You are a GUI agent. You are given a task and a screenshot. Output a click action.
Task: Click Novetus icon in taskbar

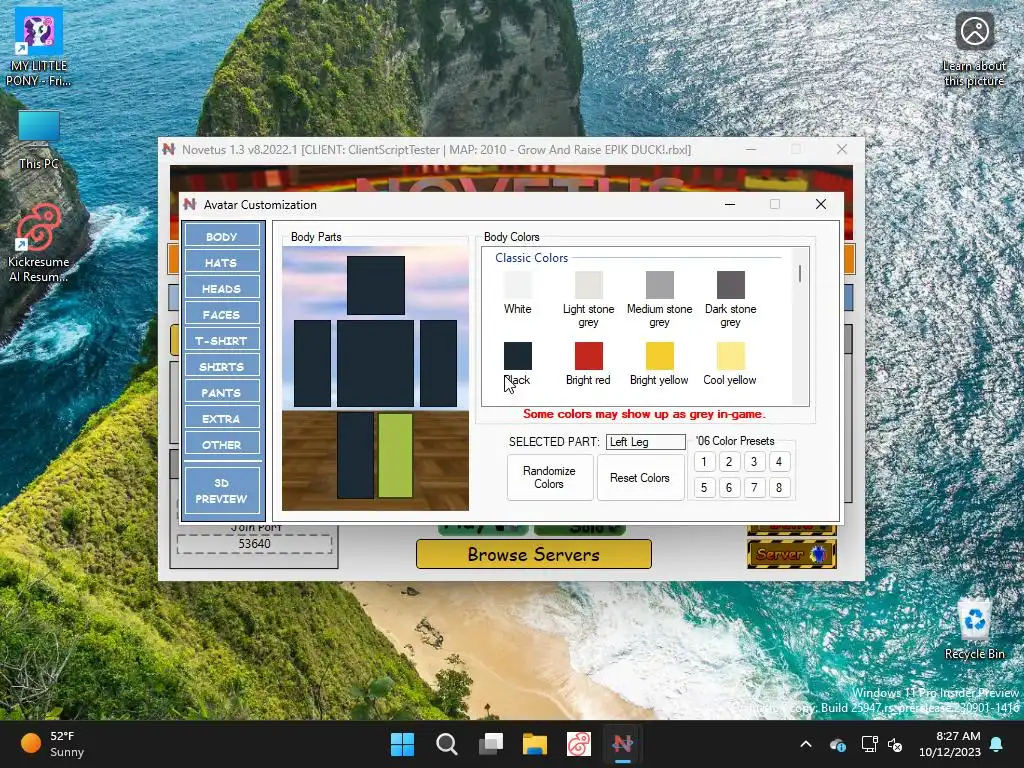click(623, 744)
